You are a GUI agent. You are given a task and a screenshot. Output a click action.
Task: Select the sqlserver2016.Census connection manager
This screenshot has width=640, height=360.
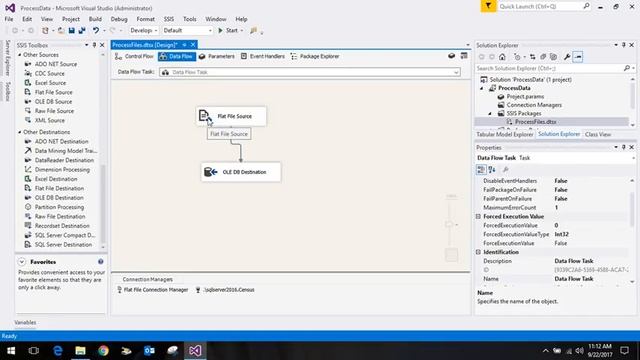224,290
